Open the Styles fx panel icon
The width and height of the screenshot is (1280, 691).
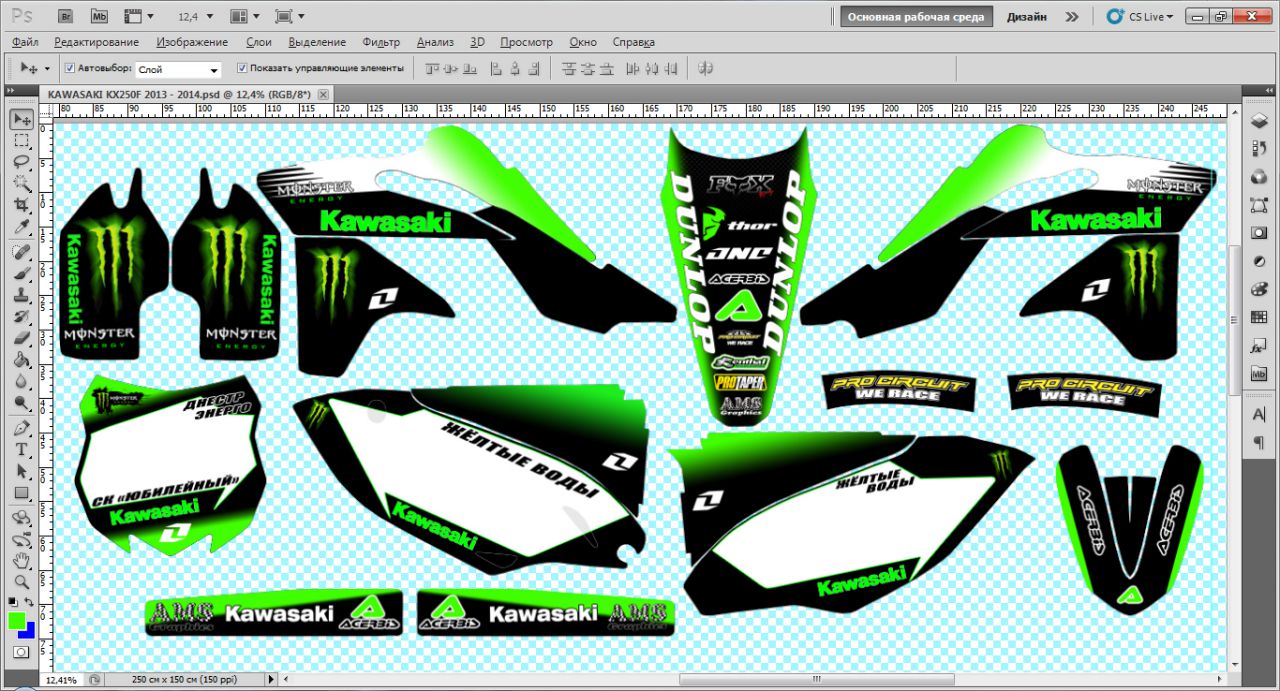point(1259,346)
